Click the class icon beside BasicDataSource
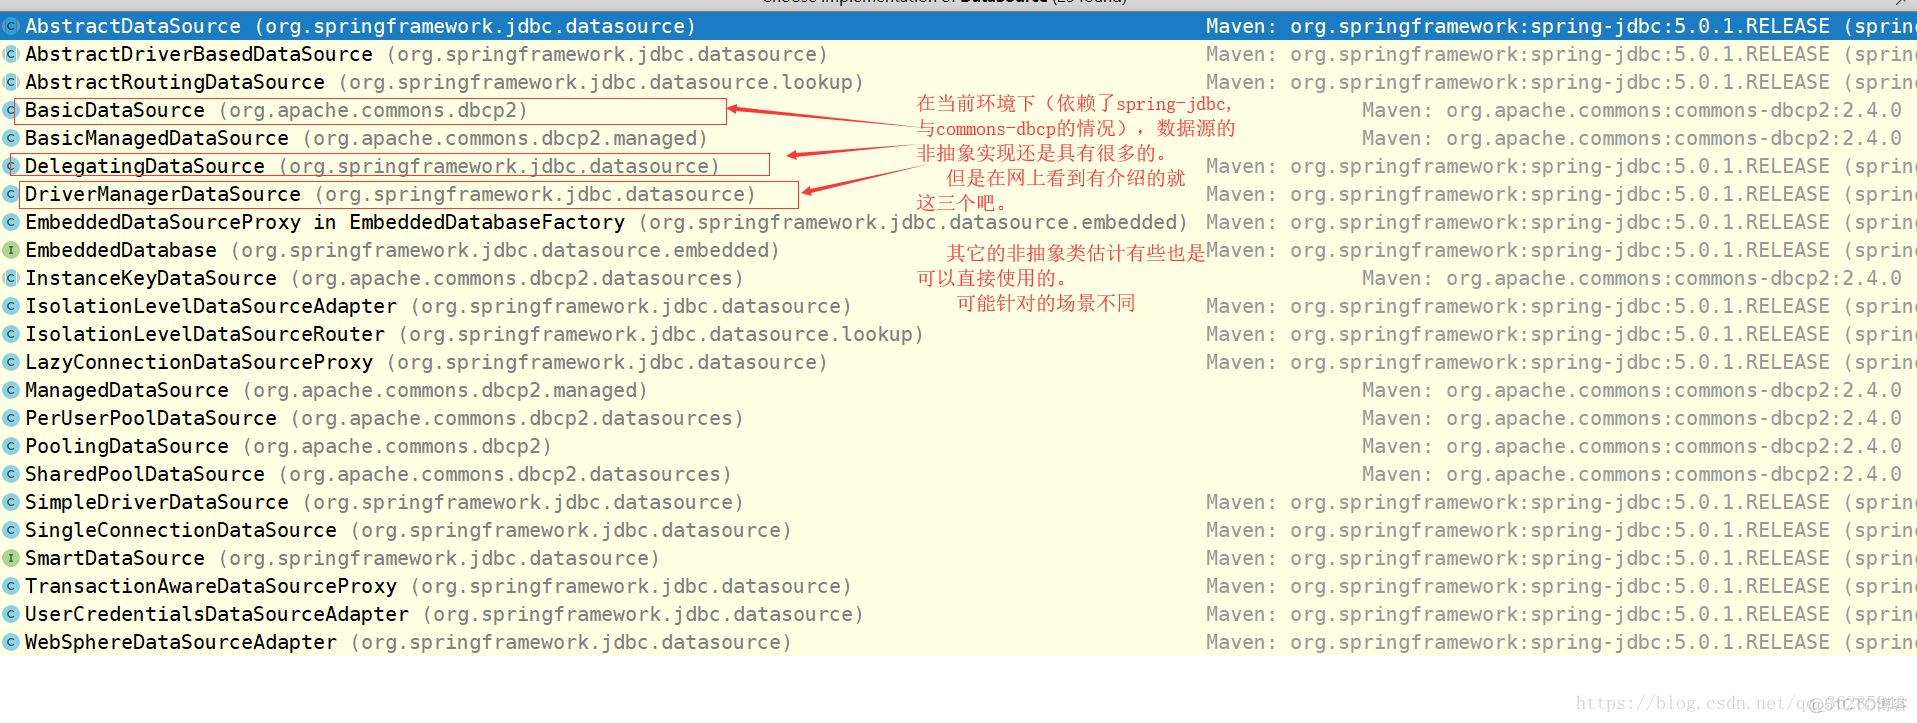 click(x=10, y=110)
